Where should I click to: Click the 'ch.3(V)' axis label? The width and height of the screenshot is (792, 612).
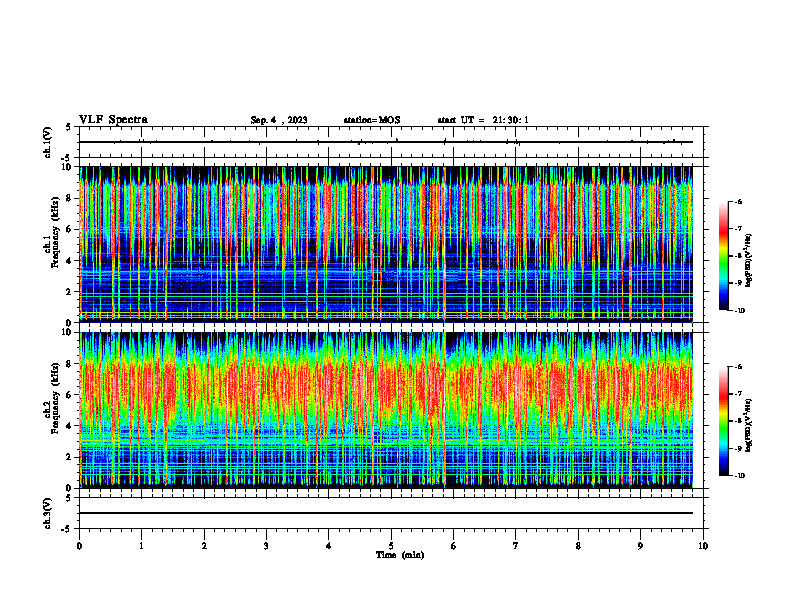click(x=48, y=513)
